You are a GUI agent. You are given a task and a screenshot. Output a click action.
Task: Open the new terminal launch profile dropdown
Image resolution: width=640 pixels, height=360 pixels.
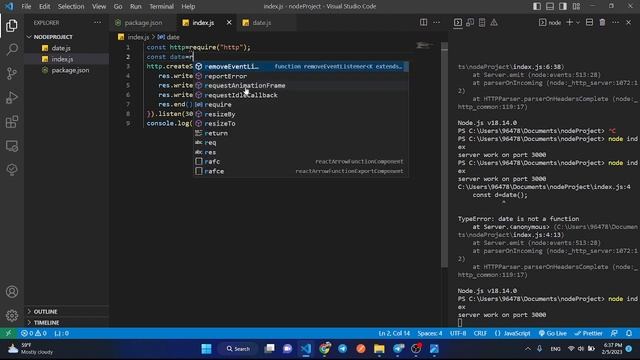(x=578, y=22)
